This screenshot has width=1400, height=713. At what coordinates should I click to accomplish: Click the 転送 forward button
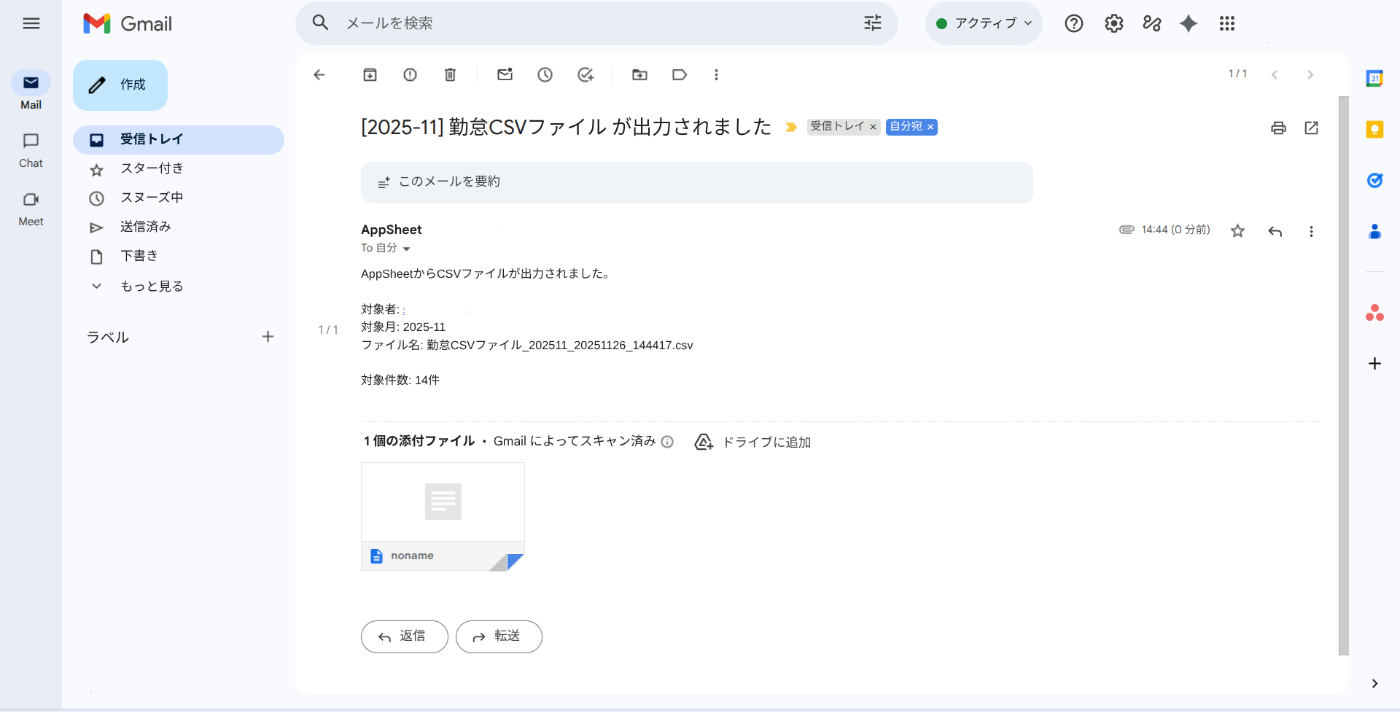(499, 636)
